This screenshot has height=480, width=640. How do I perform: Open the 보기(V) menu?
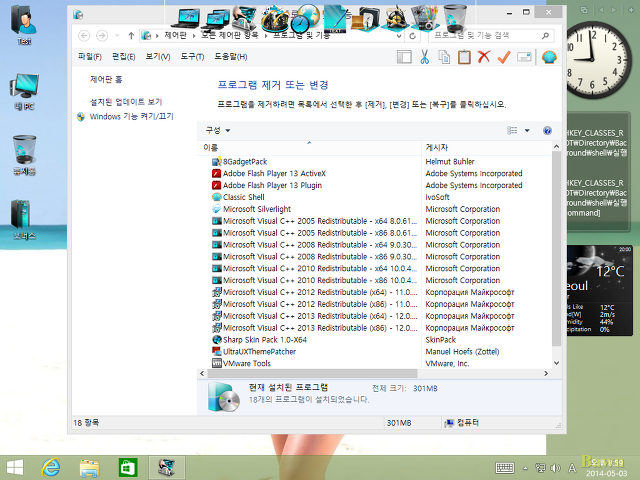tap(158, 57)
